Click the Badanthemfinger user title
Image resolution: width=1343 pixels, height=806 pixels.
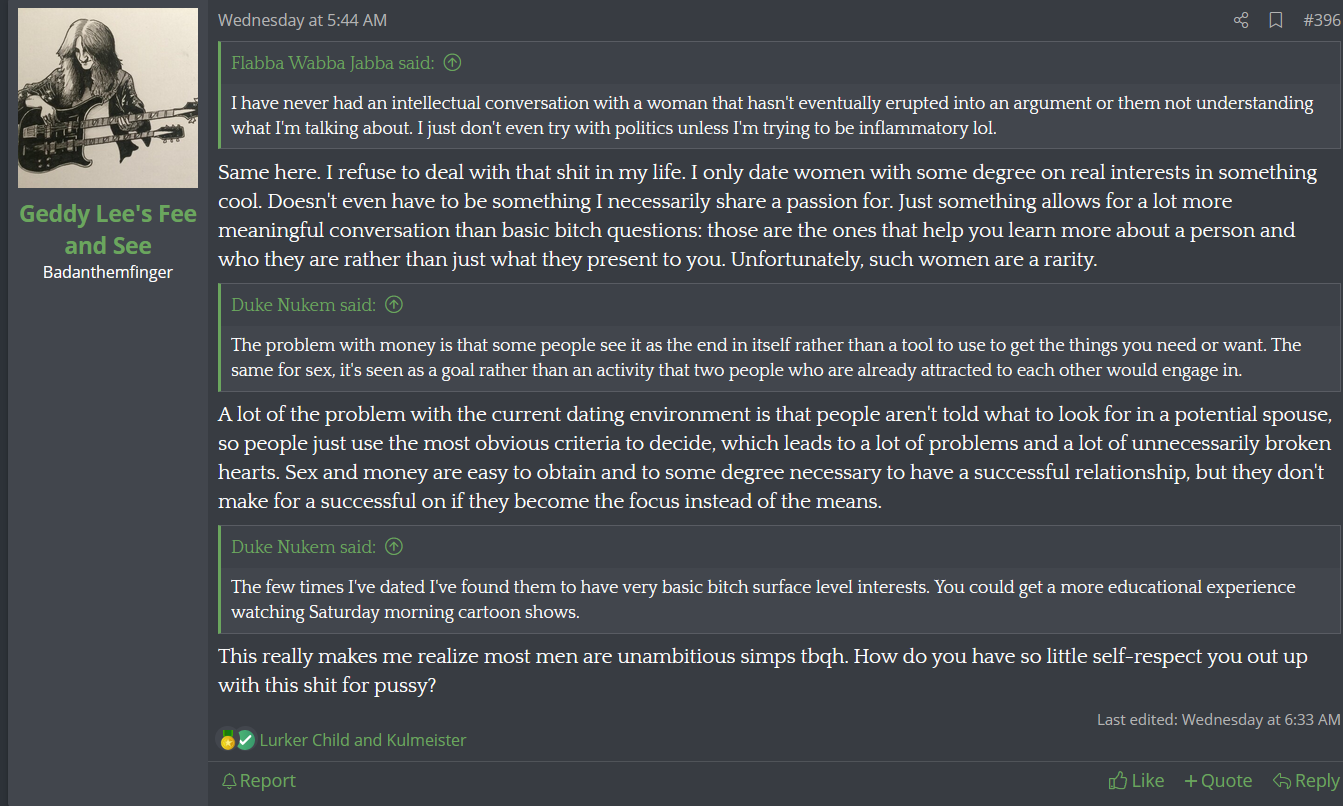[x=108, y=272]
